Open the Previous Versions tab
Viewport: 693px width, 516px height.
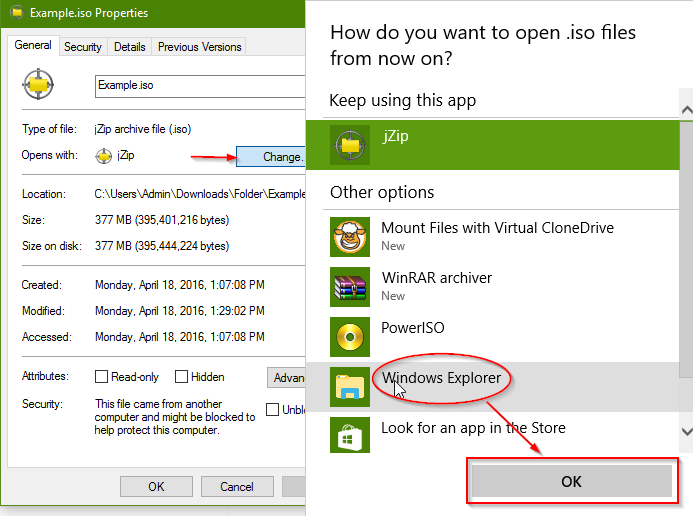pyautogui.click(x=199, y=47)
